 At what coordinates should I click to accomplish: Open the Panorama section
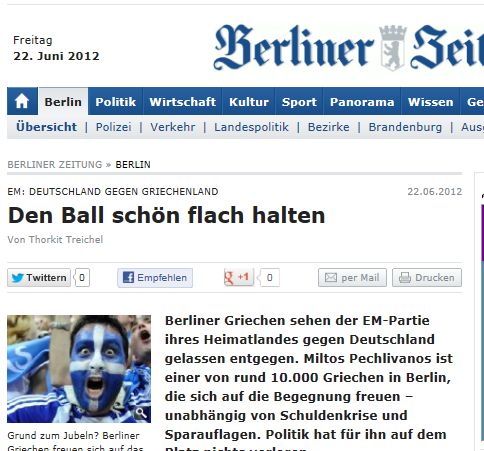[x=362, y=102]
